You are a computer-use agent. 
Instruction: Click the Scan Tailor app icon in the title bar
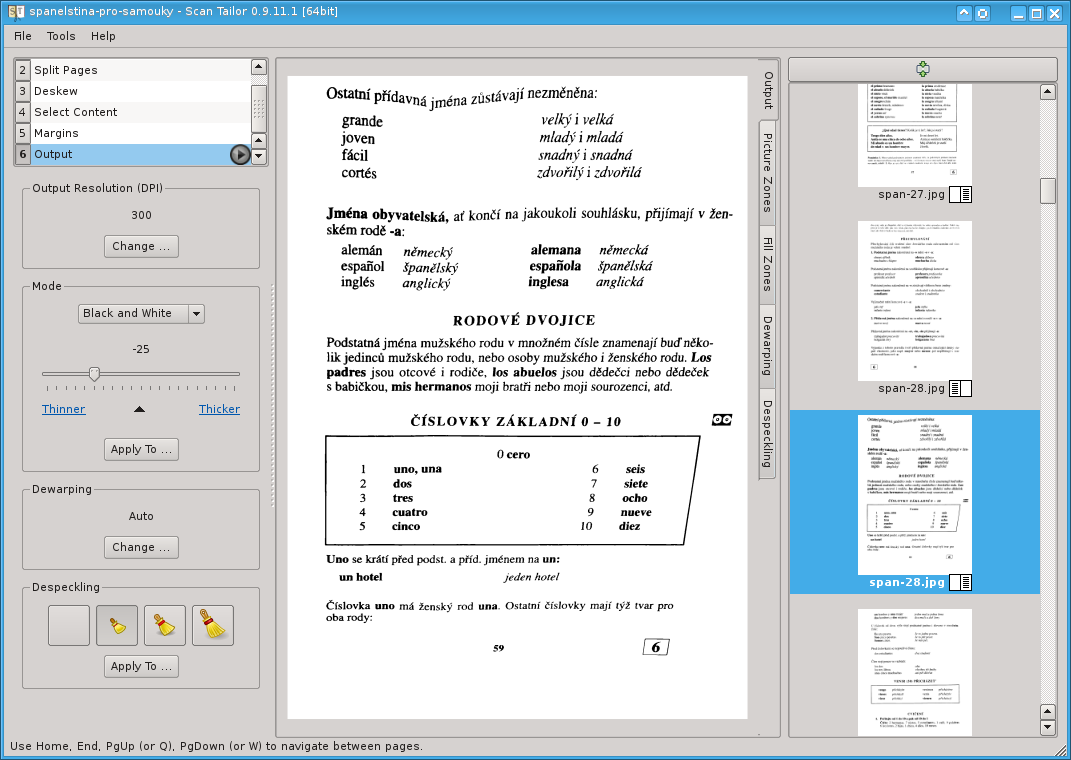pos(16,12)
